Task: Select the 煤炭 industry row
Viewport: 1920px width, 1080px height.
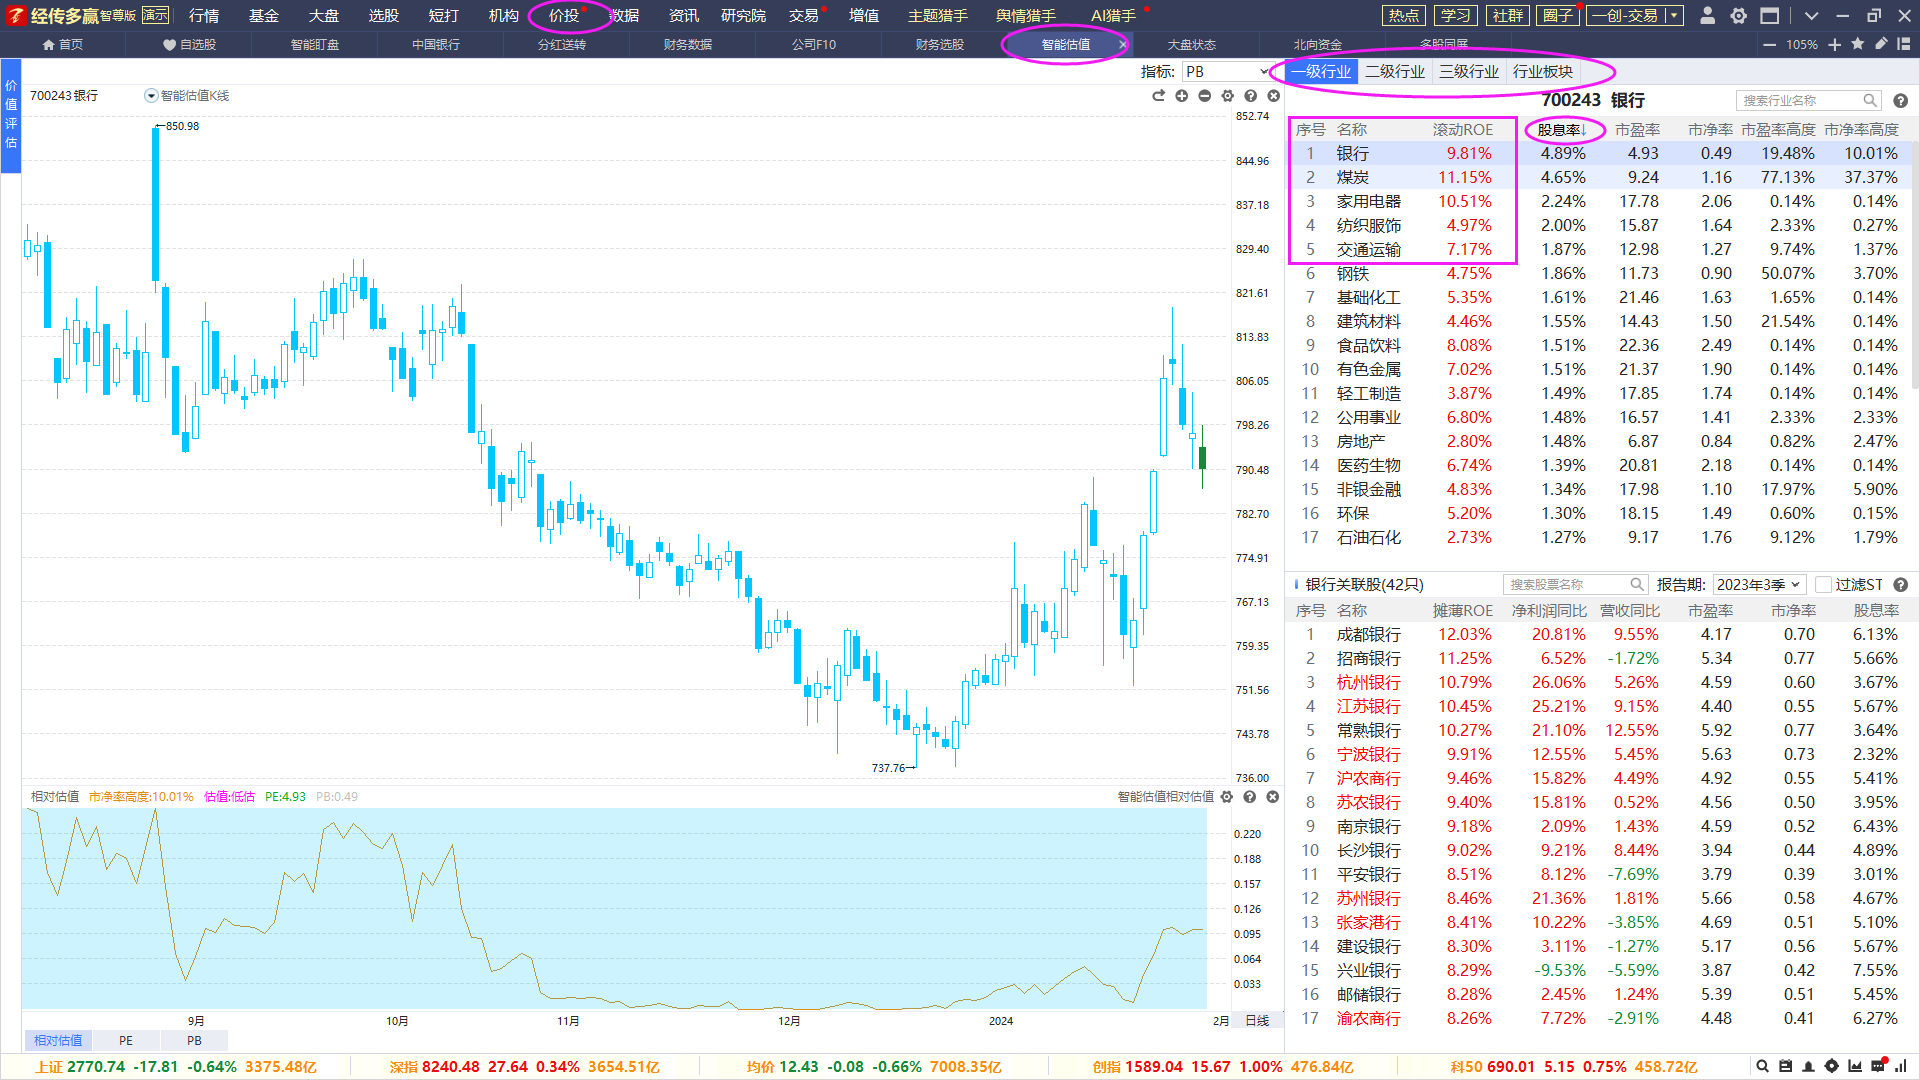Action: [x=1600, y=177]
